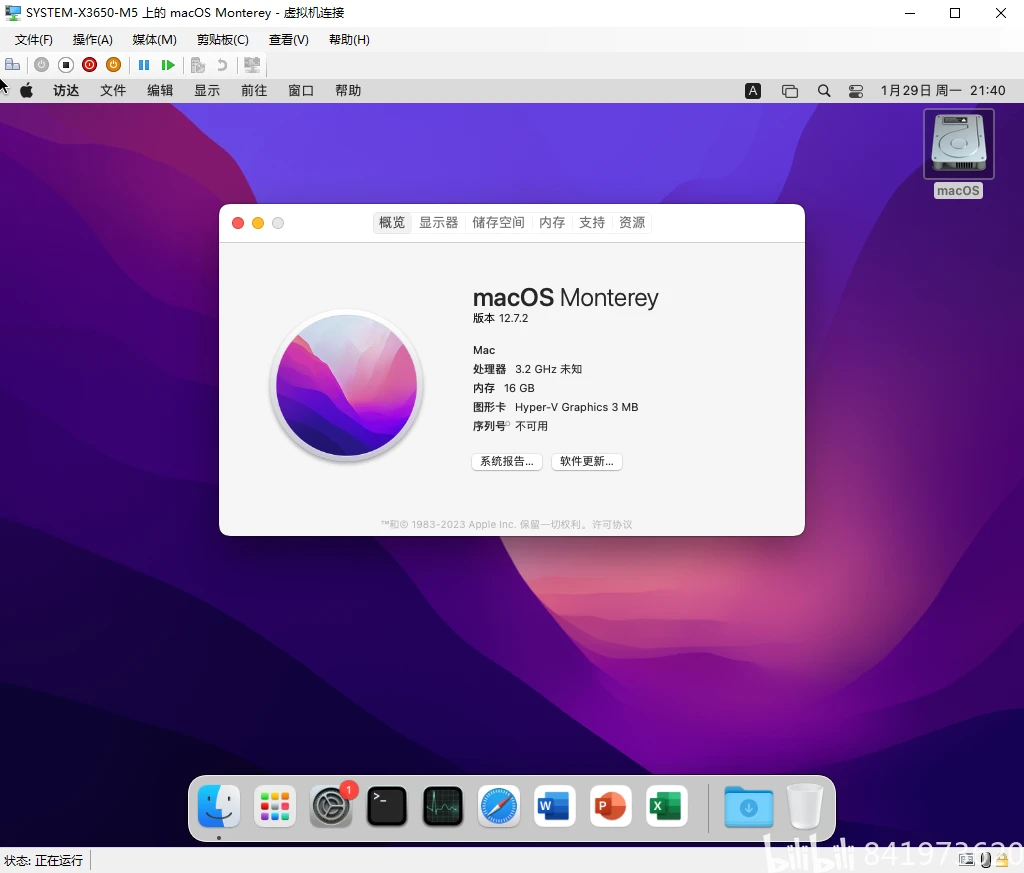This screenshot has width=1024, height=873.
Task: Open the 操作(A) menu
Action: 93,40
